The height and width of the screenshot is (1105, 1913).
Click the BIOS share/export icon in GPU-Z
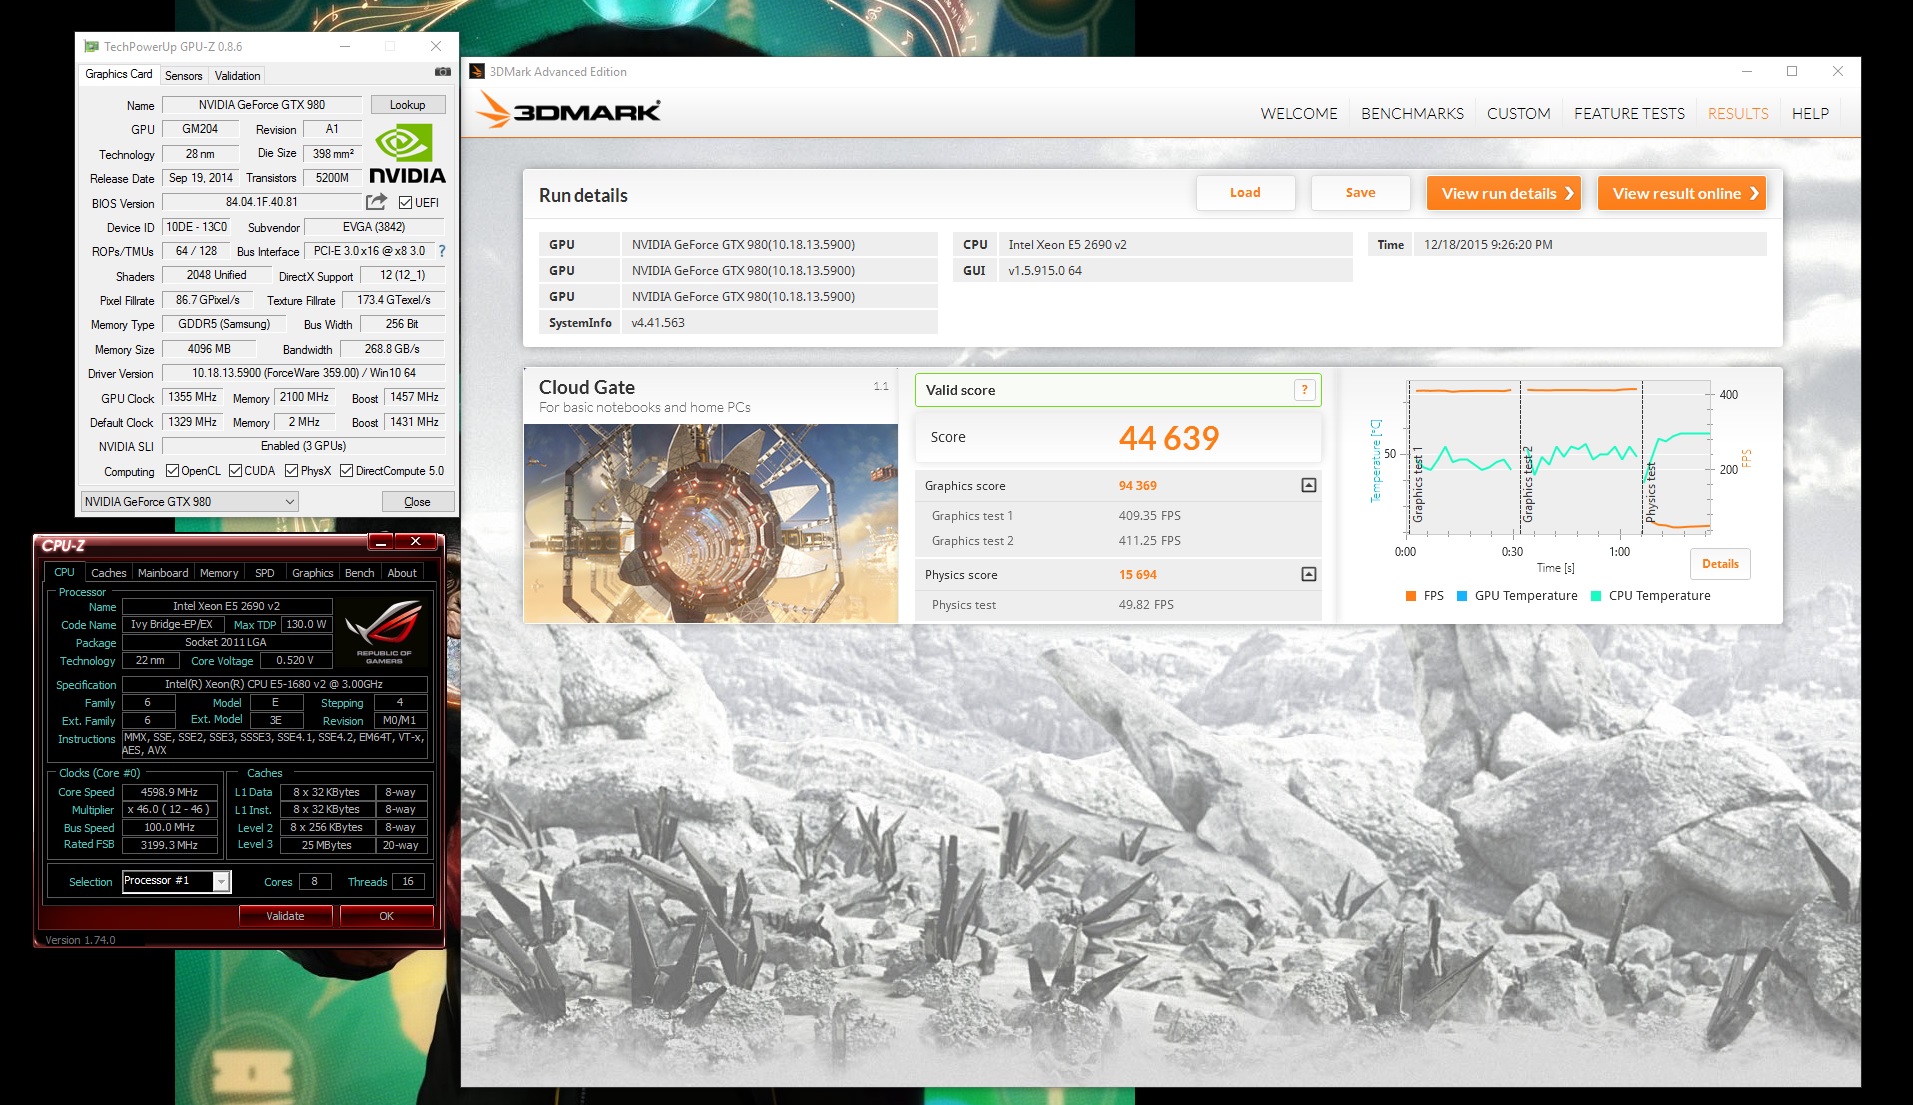tap(377, 202)
